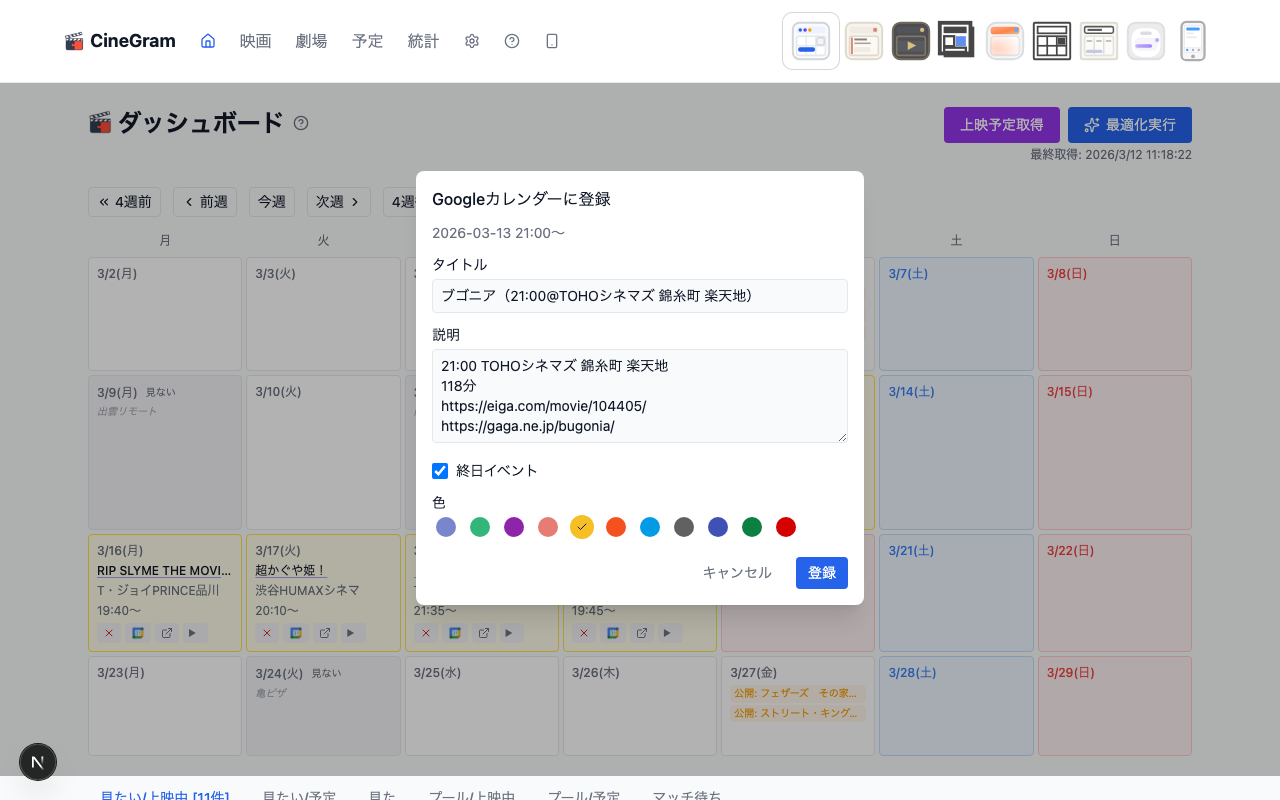Viewport: 1280px width, 800px height.
Task: Open the Google Calendar icon on RIP SLYME entry
Action: click(137, 632)
